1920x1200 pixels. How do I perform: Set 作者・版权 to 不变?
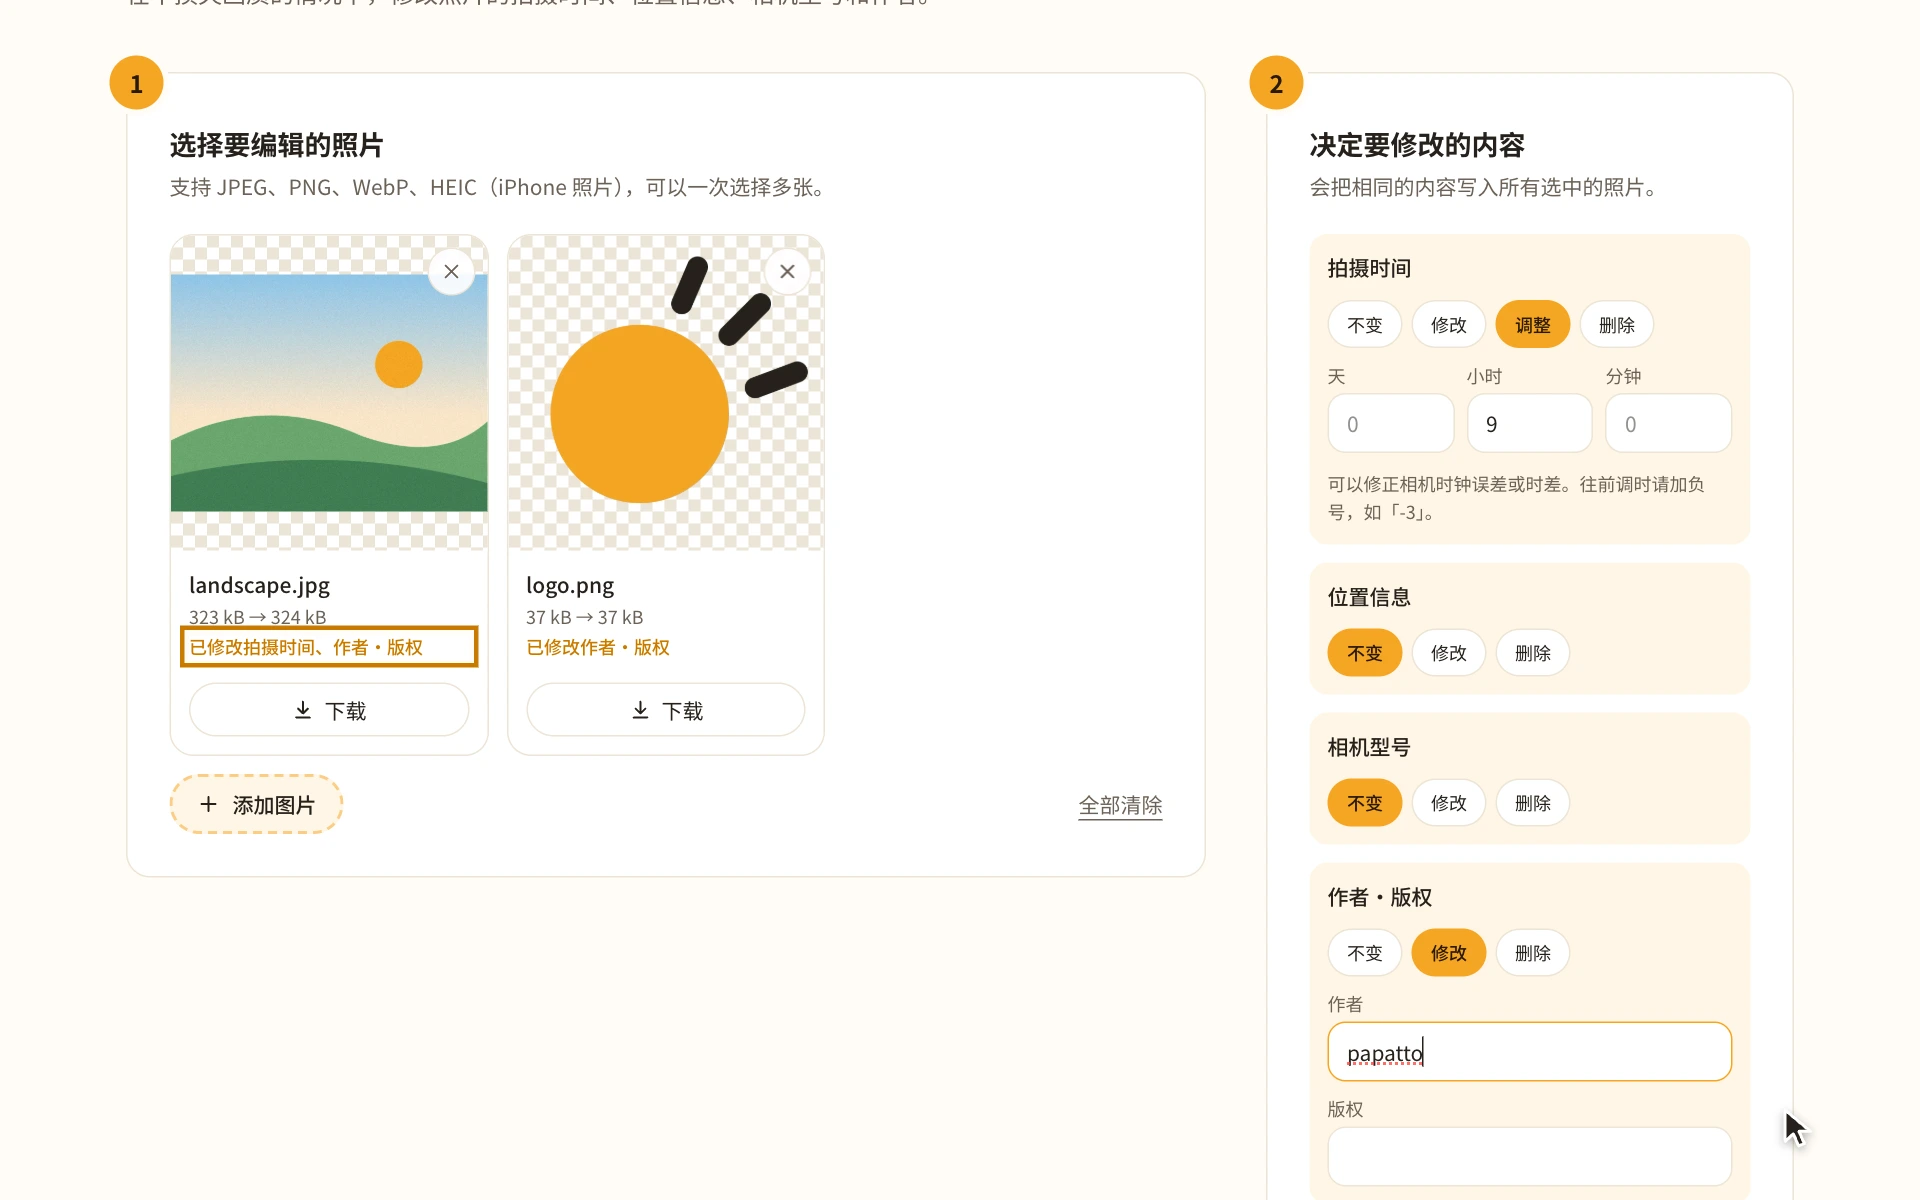click(1364, 953)
